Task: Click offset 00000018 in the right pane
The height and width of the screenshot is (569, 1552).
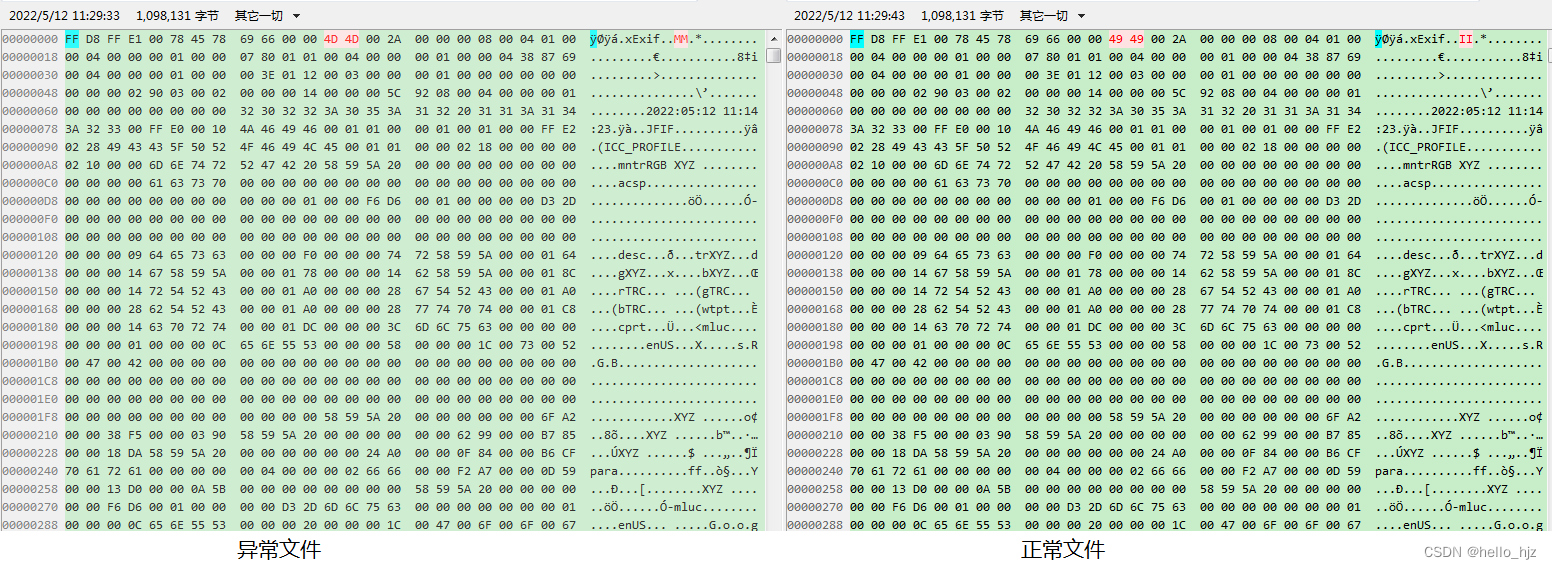Action: click(x=815, y=57)
